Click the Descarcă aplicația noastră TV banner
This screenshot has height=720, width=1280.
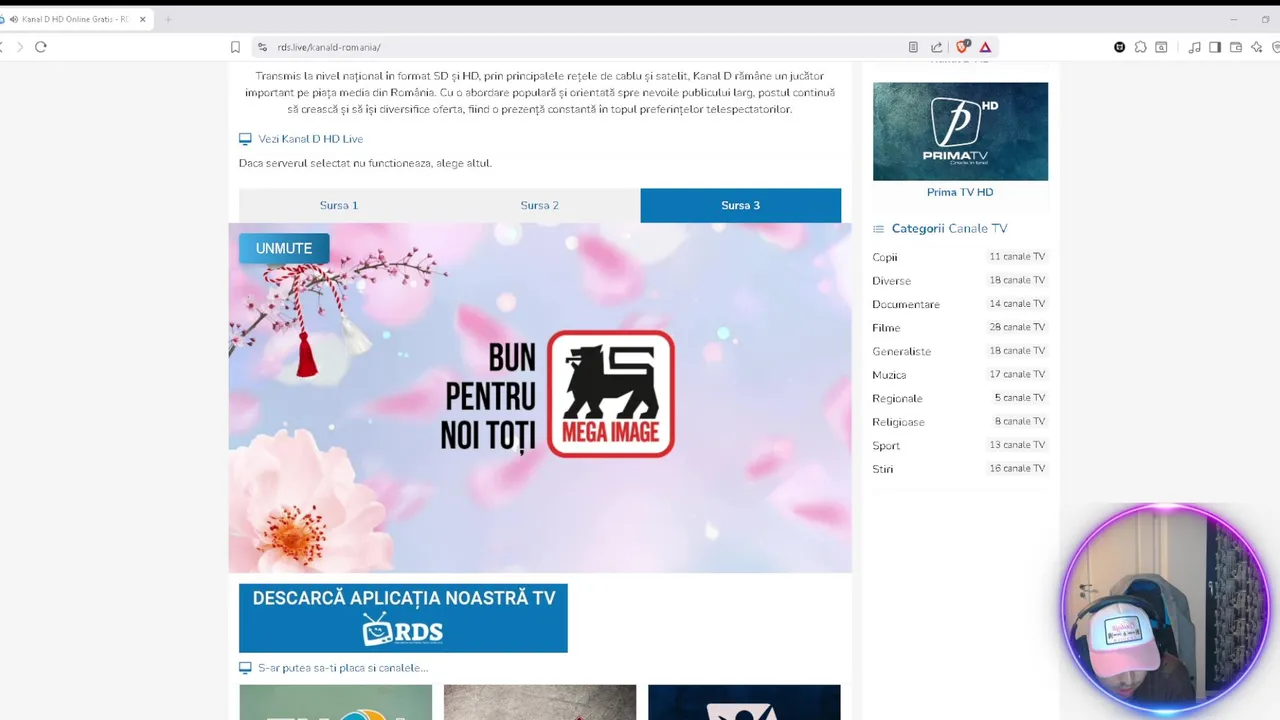(x=403, y=618)
